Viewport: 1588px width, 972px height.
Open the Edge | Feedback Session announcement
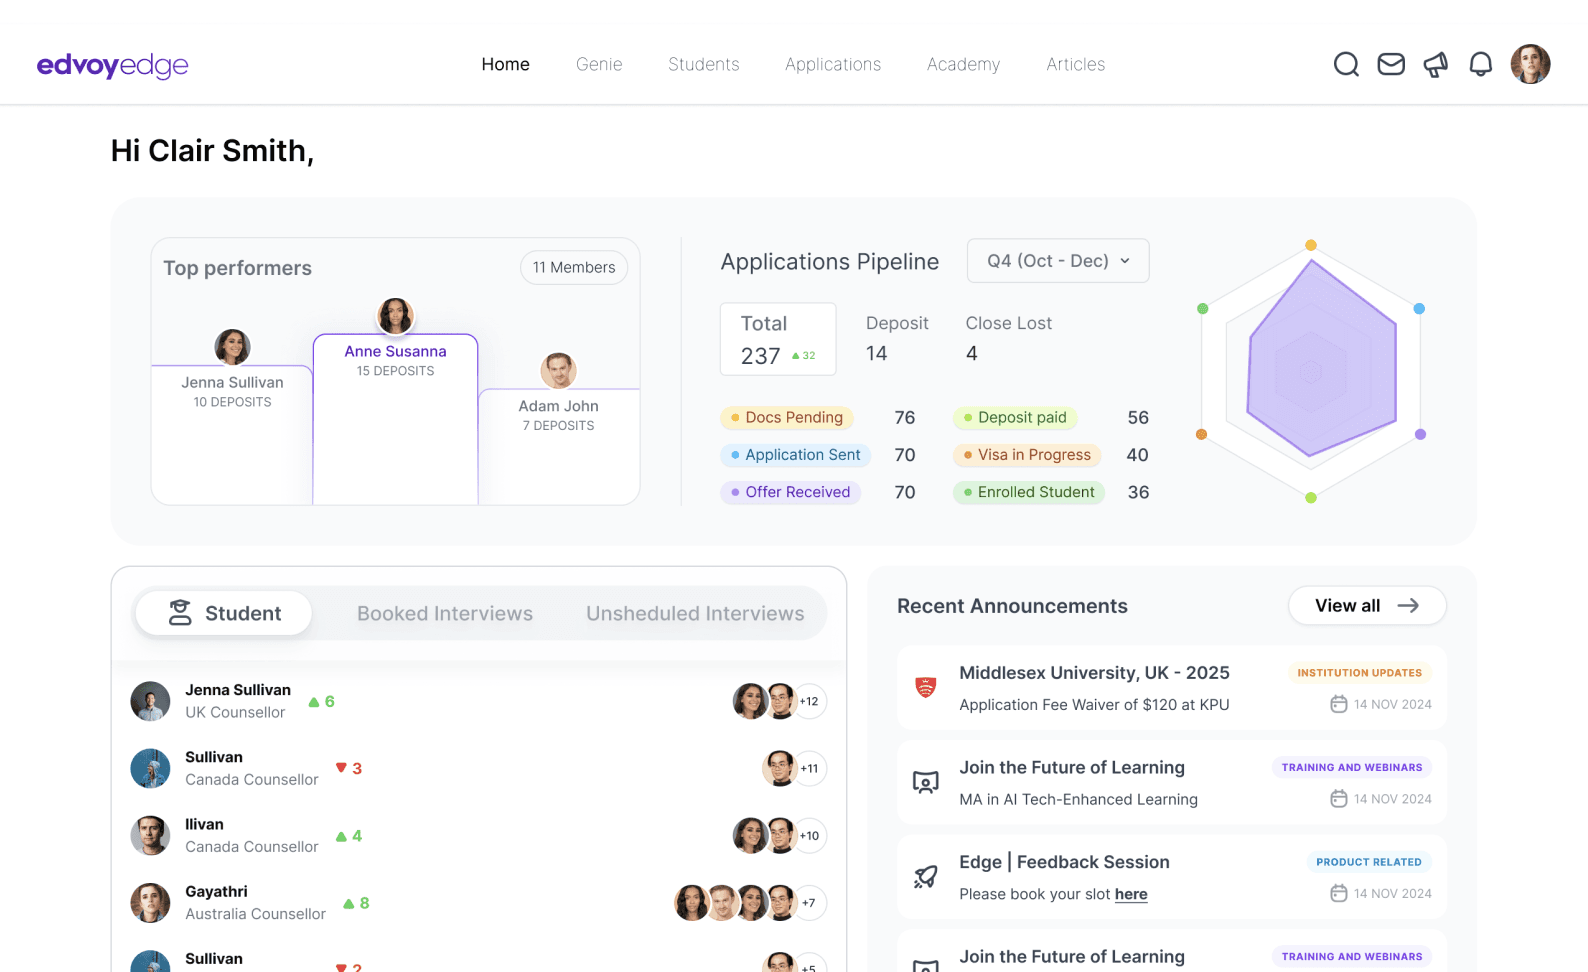point(1171,877)
